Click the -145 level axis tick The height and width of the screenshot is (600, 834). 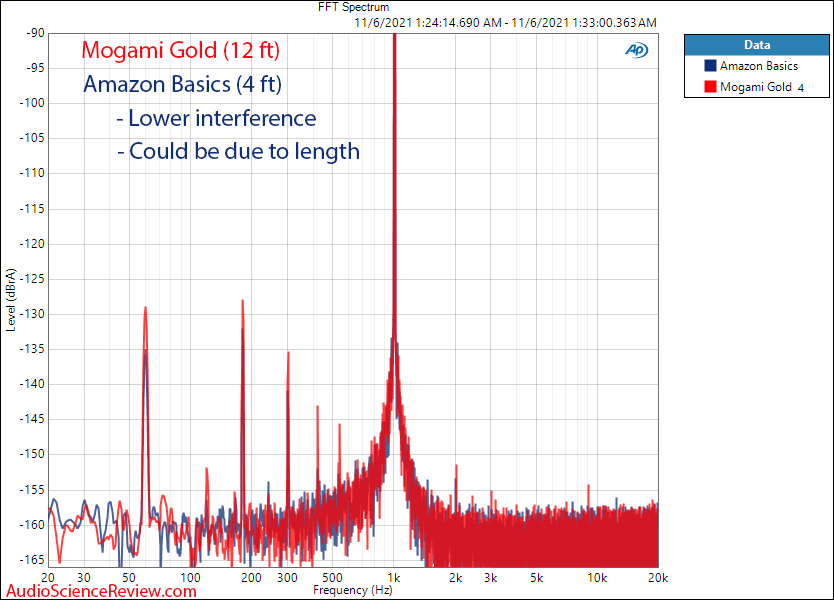32,419
